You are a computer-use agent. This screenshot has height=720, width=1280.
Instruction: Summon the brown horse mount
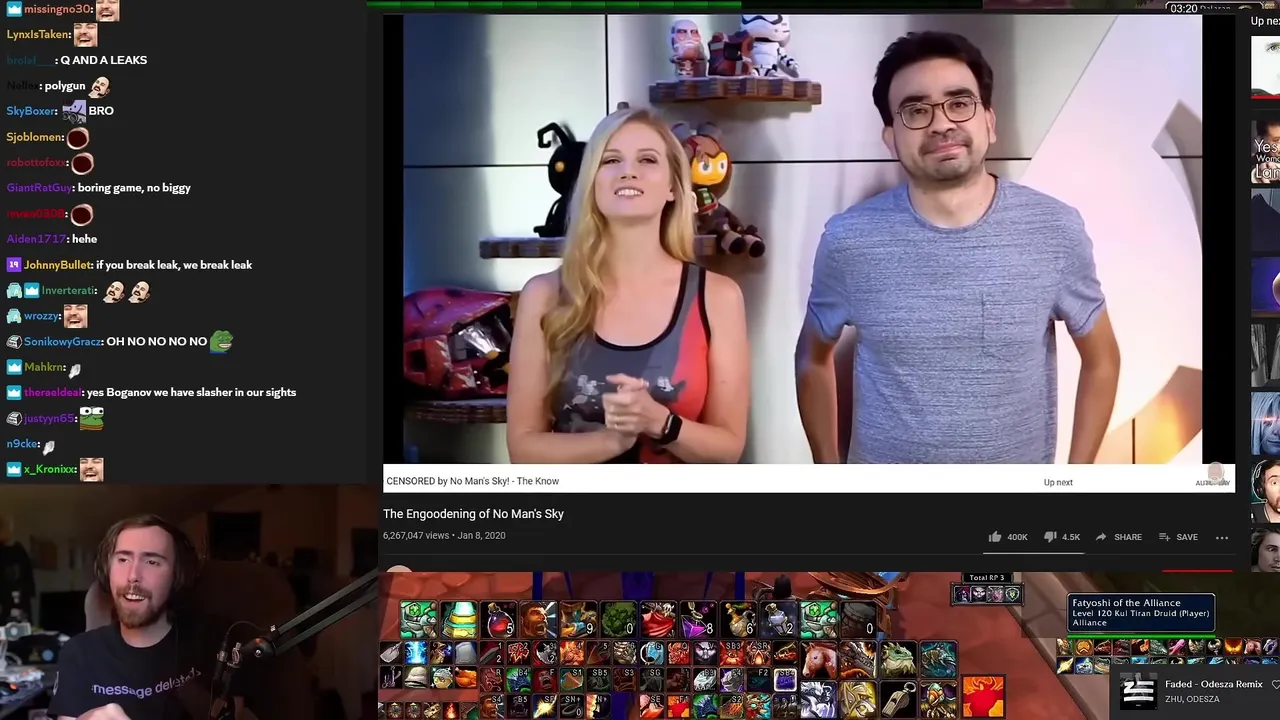tap(818, 659)
